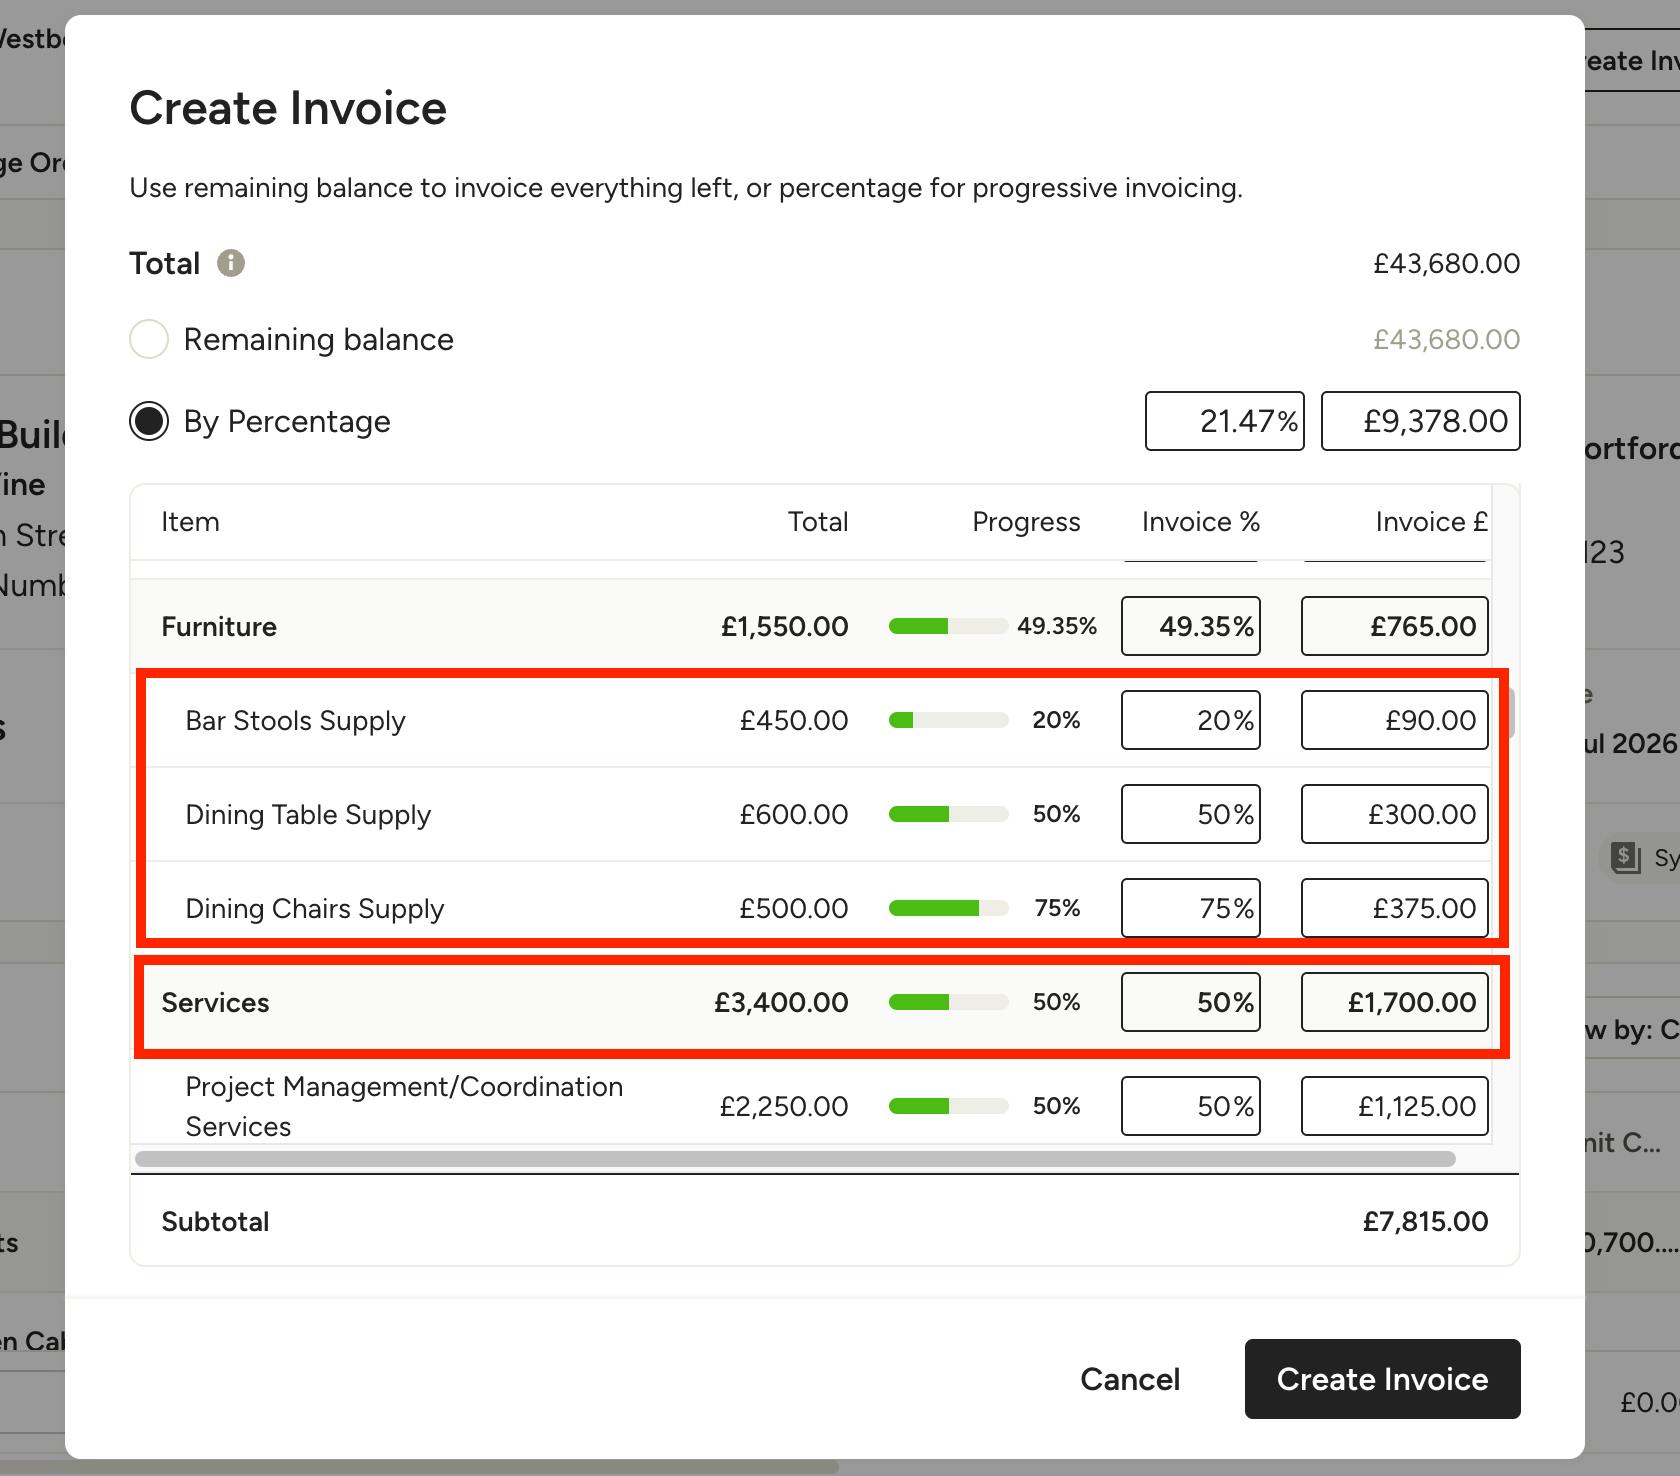
Task: Click the horizontal scrollbar under the items table
Action: point(795,1159)
